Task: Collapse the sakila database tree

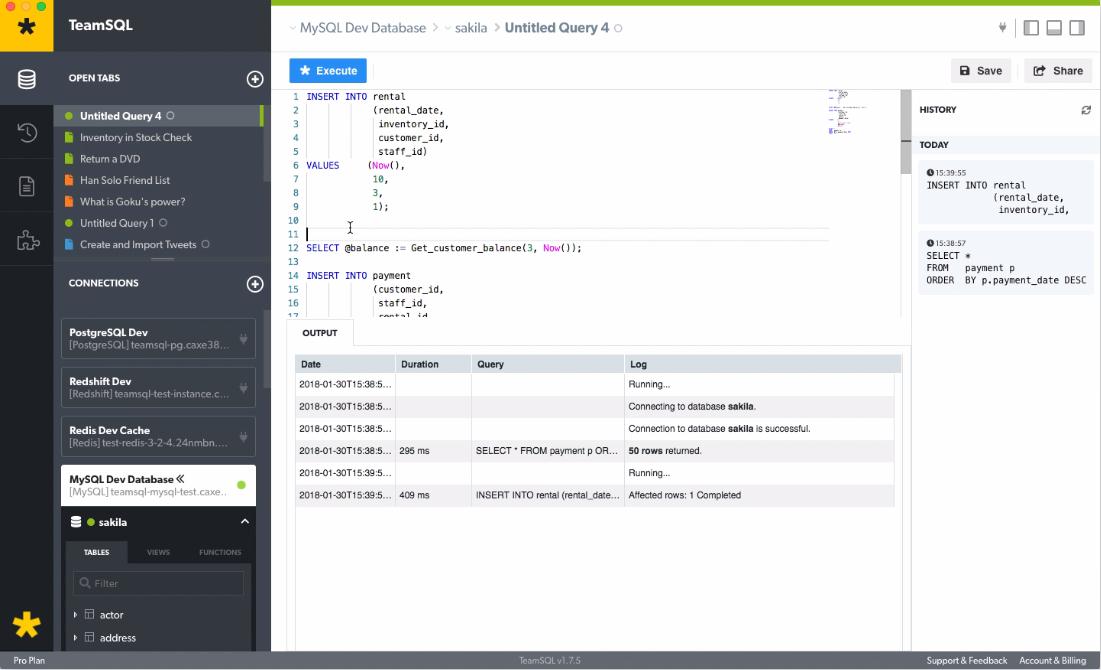Action: (244, 522)
